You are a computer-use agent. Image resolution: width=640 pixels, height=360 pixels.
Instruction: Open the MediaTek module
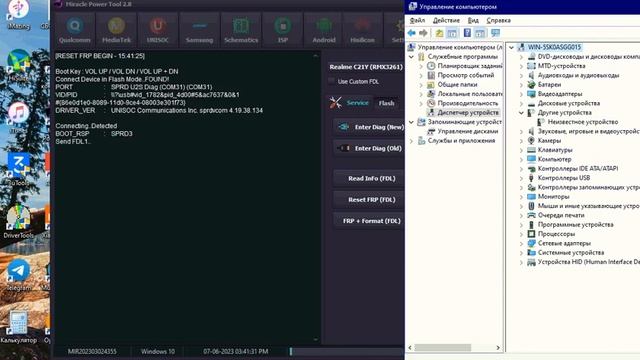tap(116, 30)
